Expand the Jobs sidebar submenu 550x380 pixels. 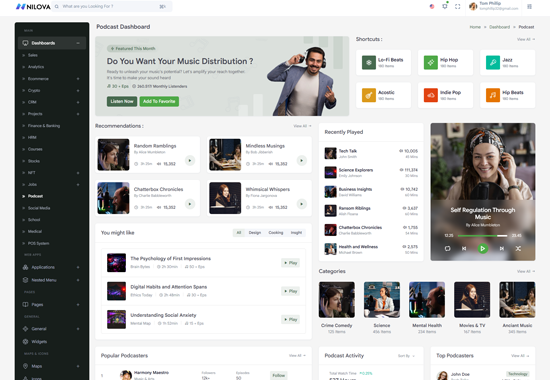(x=78, y=184)
